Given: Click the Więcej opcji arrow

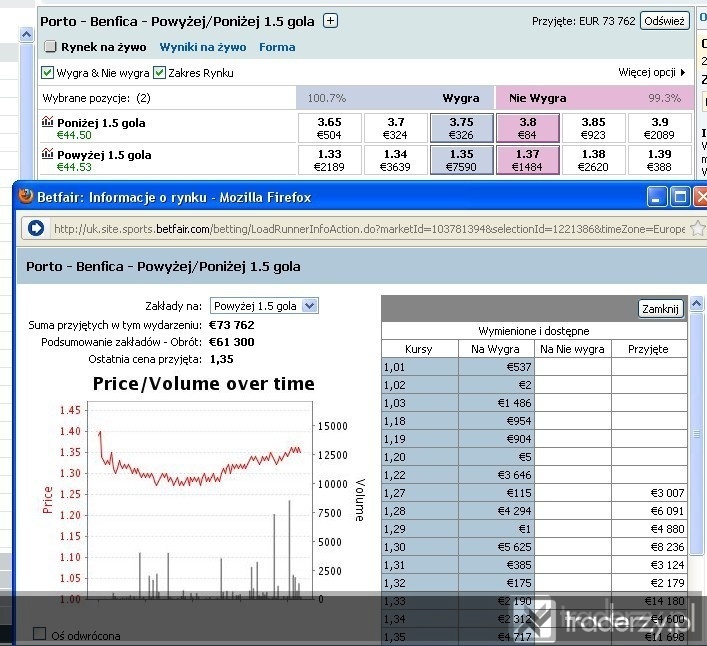Looking at the screenshot, I should [x=683, y=72].
